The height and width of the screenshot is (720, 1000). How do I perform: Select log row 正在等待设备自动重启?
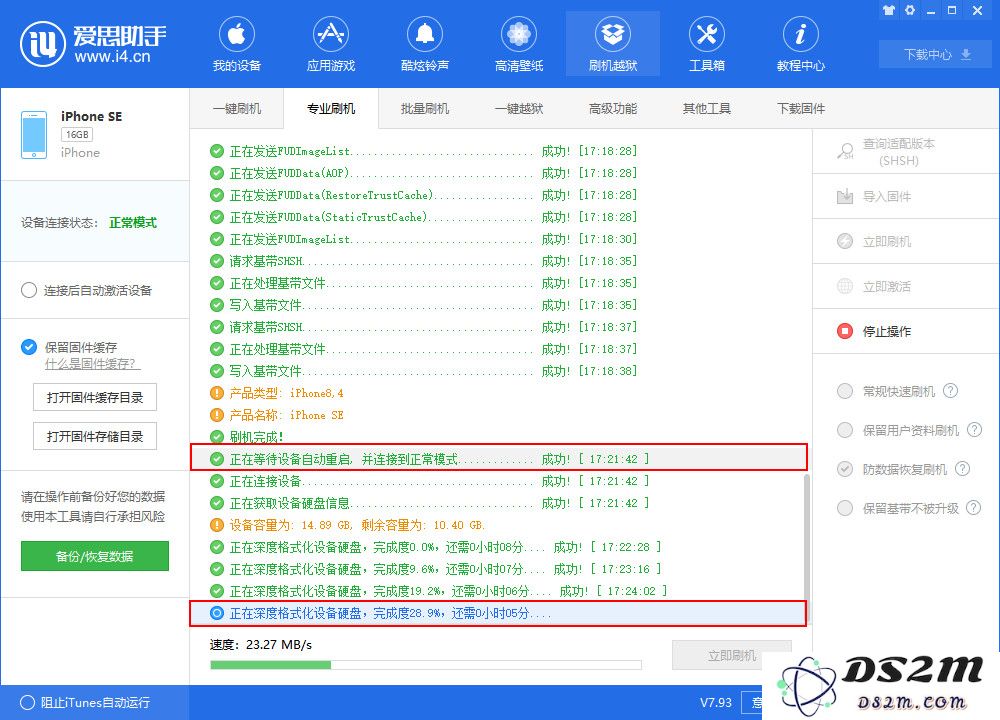coord(499,459)
